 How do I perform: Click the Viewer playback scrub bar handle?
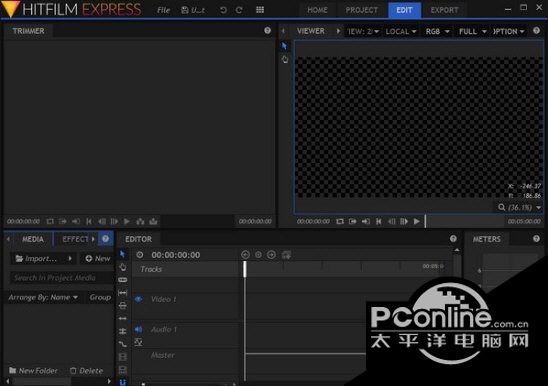pos(425,221)
